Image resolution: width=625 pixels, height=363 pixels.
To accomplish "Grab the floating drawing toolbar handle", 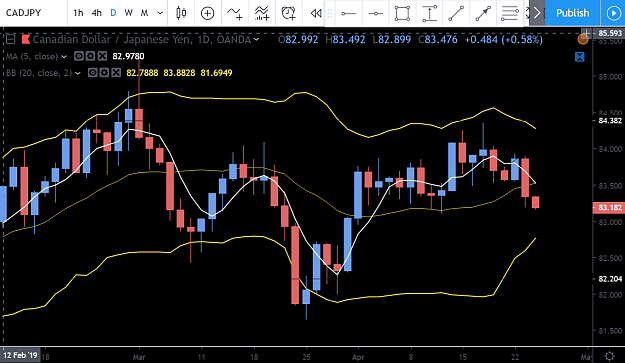I will [x=330, y=14].
